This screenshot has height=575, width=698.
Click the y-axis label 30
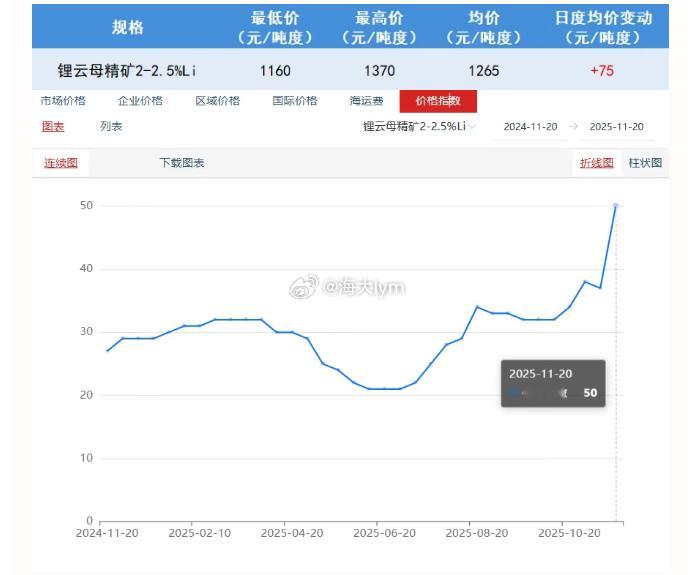pyautogui.click(x=86, y=332)
